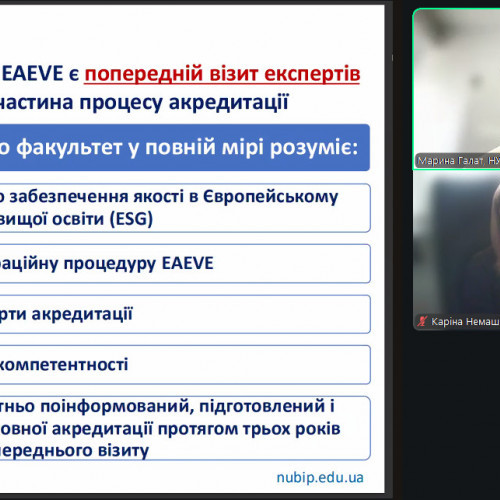The width and height of the screenshot is (500, 500).
Task: Click the Каріна Немаш name label
Action: (465, 322)
